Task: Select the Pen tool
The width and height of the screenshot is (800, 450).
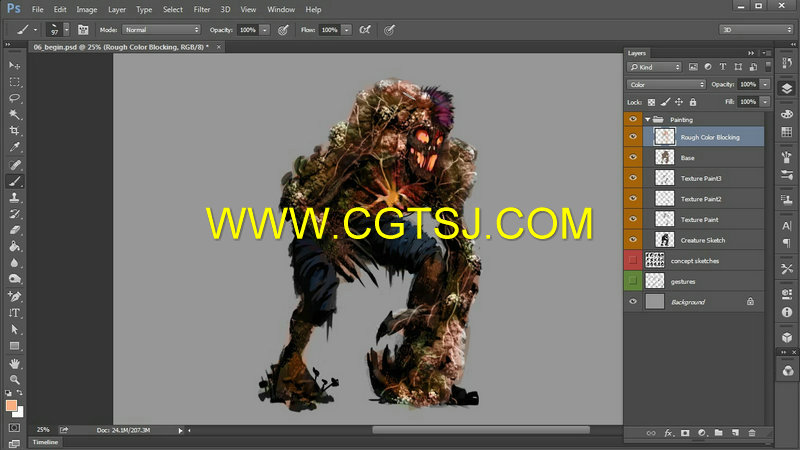Action: [14, 296]
